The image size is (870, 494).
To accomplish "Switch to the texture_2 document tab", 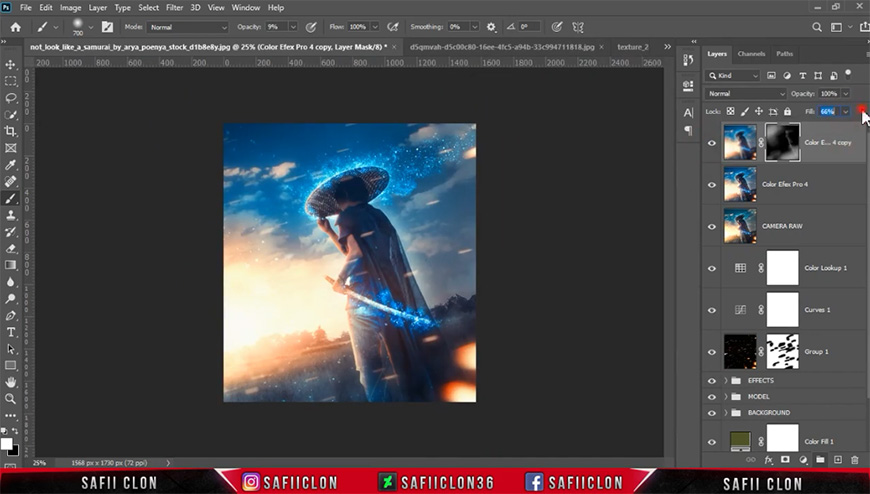I will pos(633,47).
